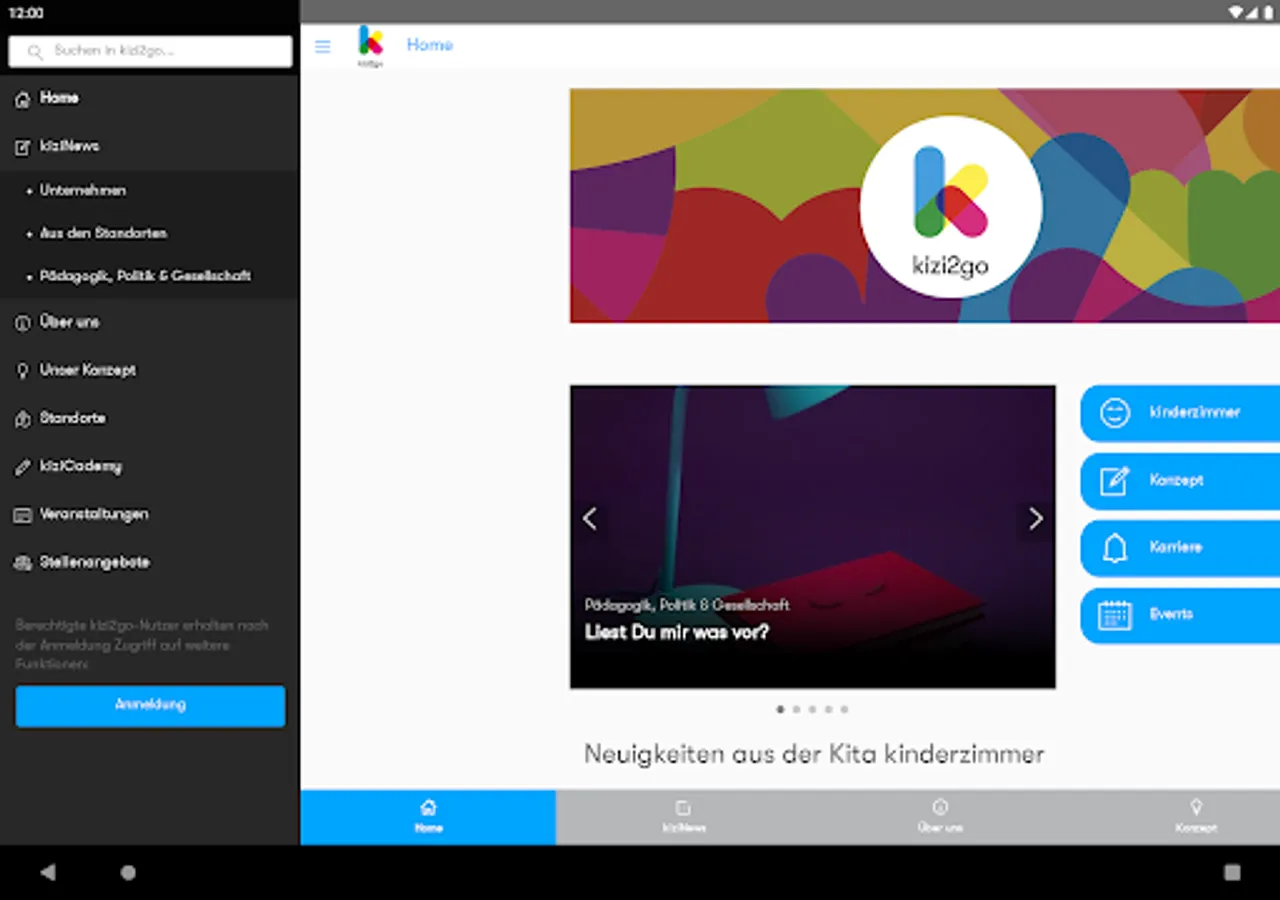Screen dimensions: 1280x900
Task: Select Aus den Standorten submenu entry
Action: 150,233
